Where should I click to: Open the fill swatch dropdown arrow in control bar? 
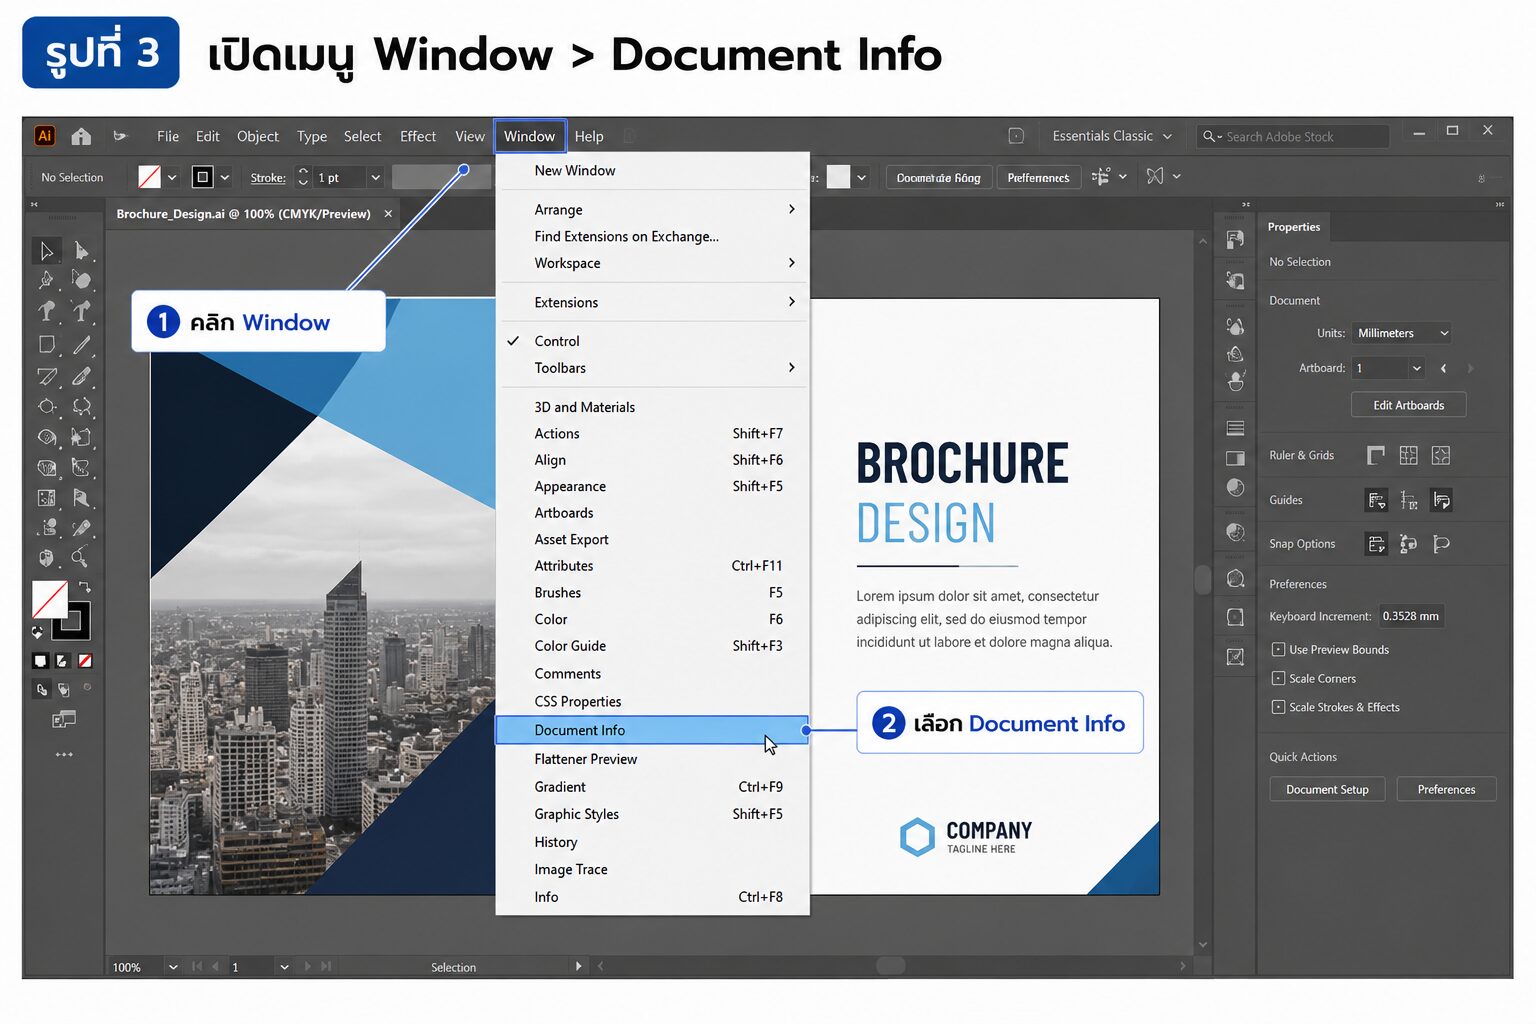[172, 178]
